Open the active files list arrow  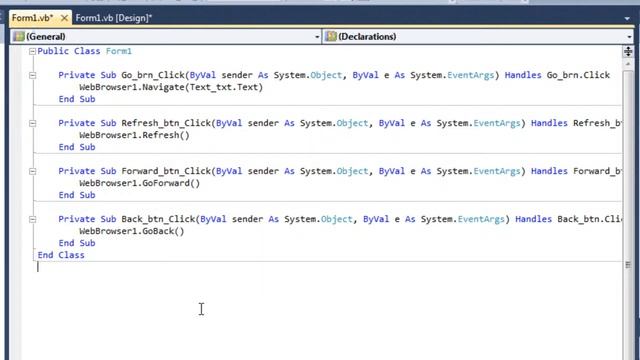tap(627, 18)
